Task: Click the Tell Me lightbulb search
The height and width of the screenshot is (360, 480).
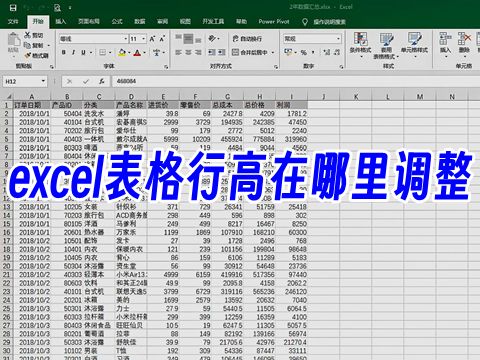Action: (305, 22)
